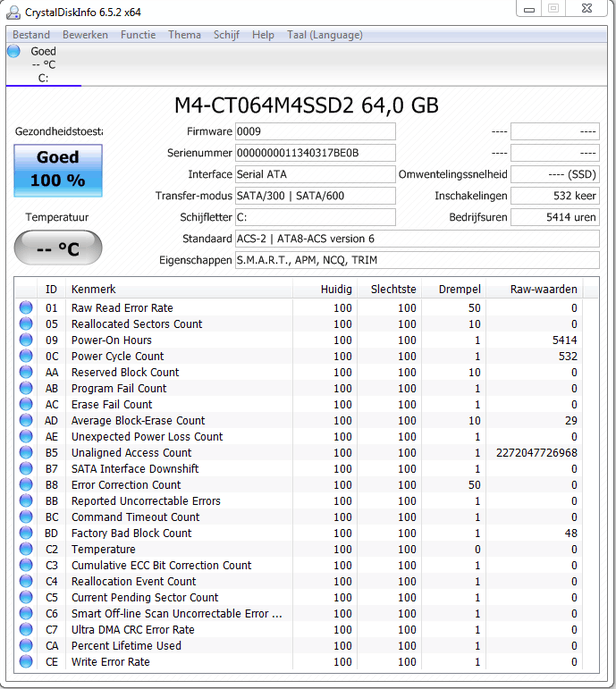Click the temperature -- °C indicator

(58, 248)
